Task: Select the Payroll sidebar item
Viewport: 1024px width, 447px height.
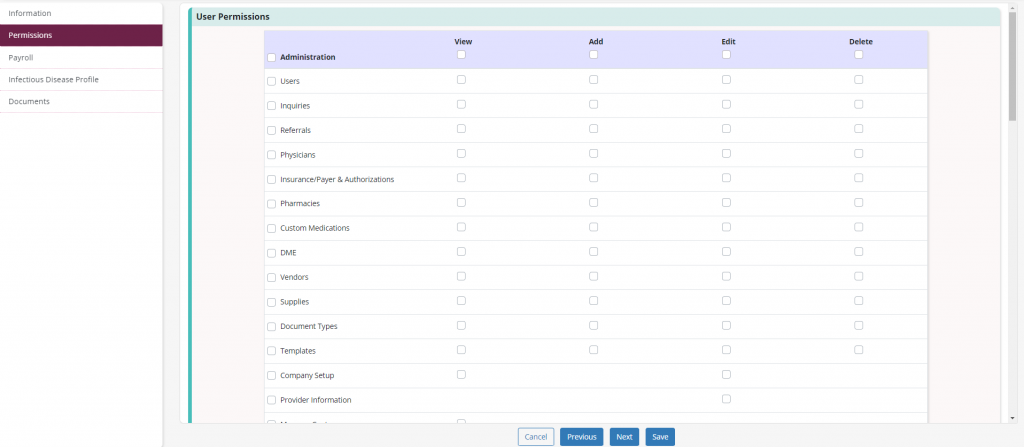Action: [x=21, y=57]
